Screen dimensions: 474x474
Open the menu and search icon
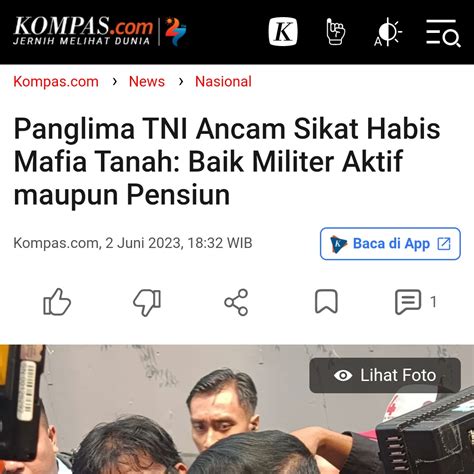(x=443, y=33)
